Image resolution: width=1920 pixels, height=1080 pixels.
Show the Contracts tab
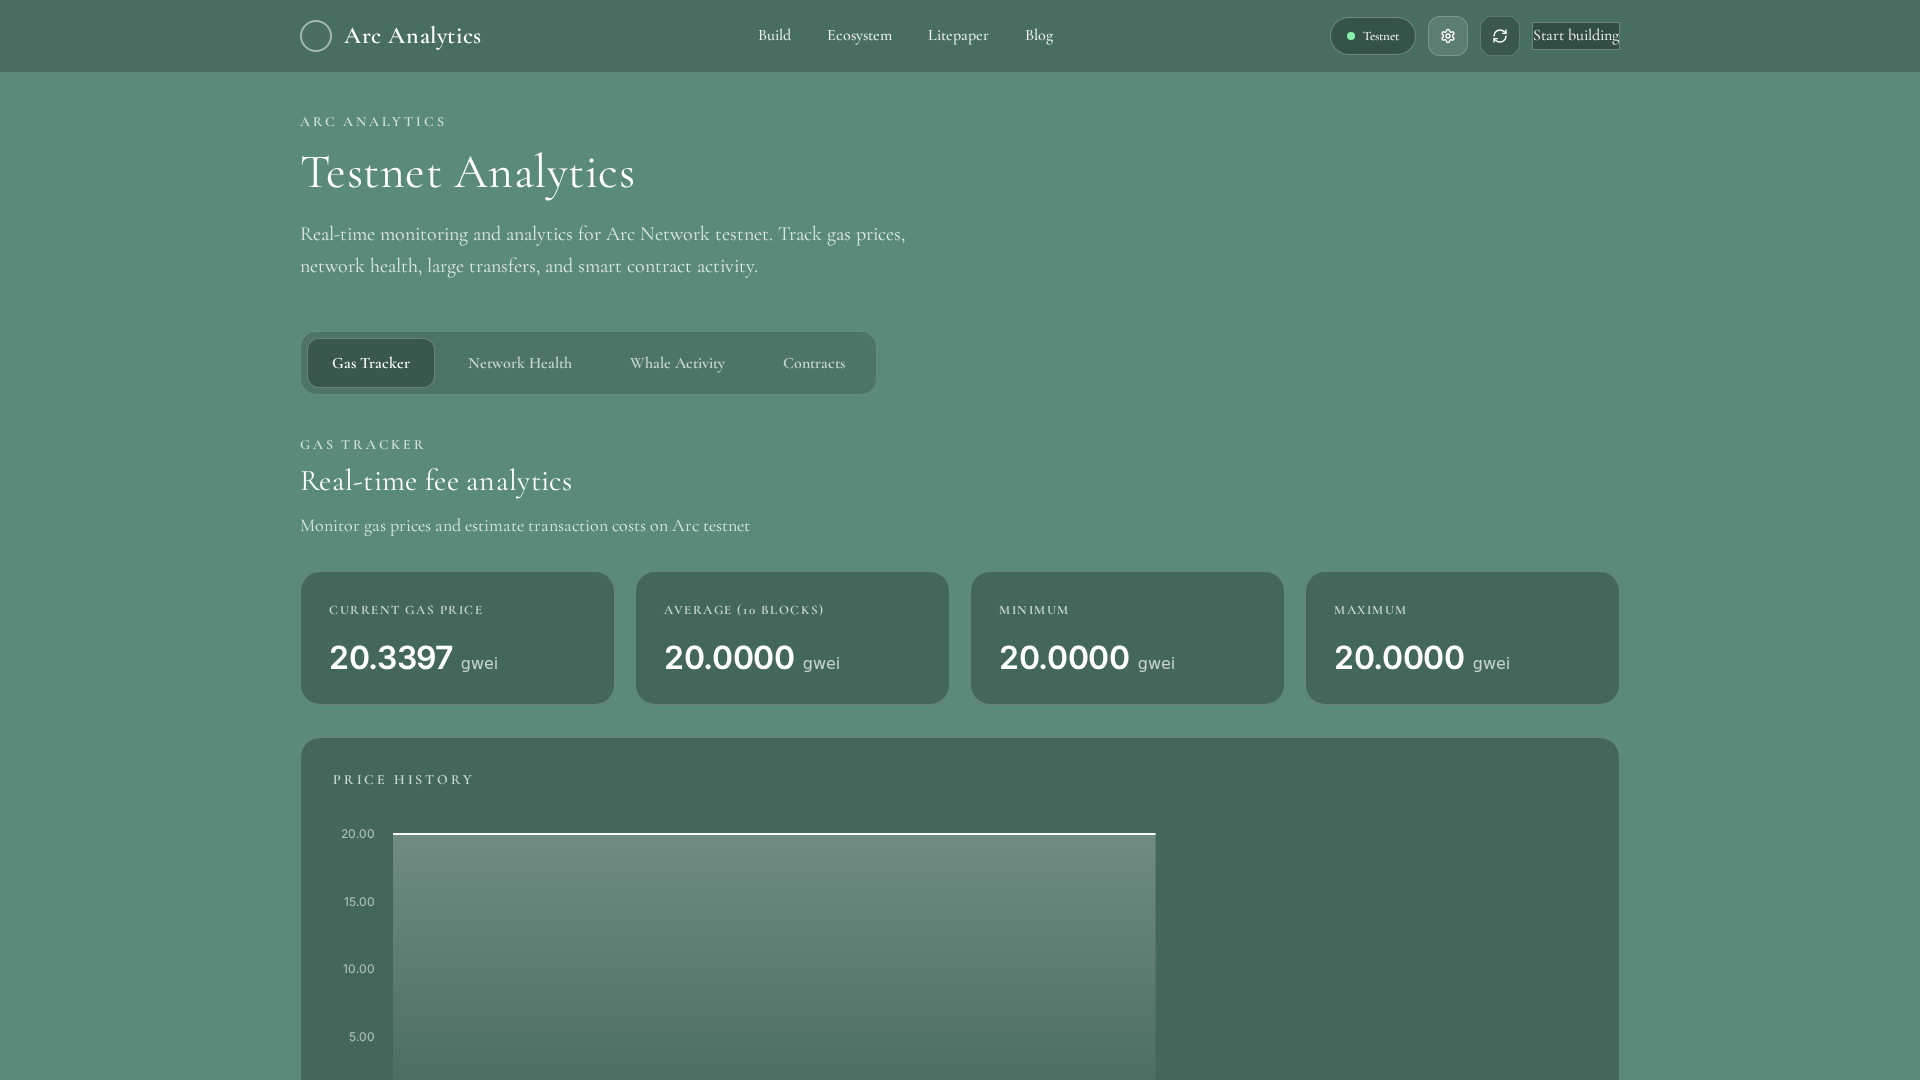pyautogui.click(x=814, y=363)
